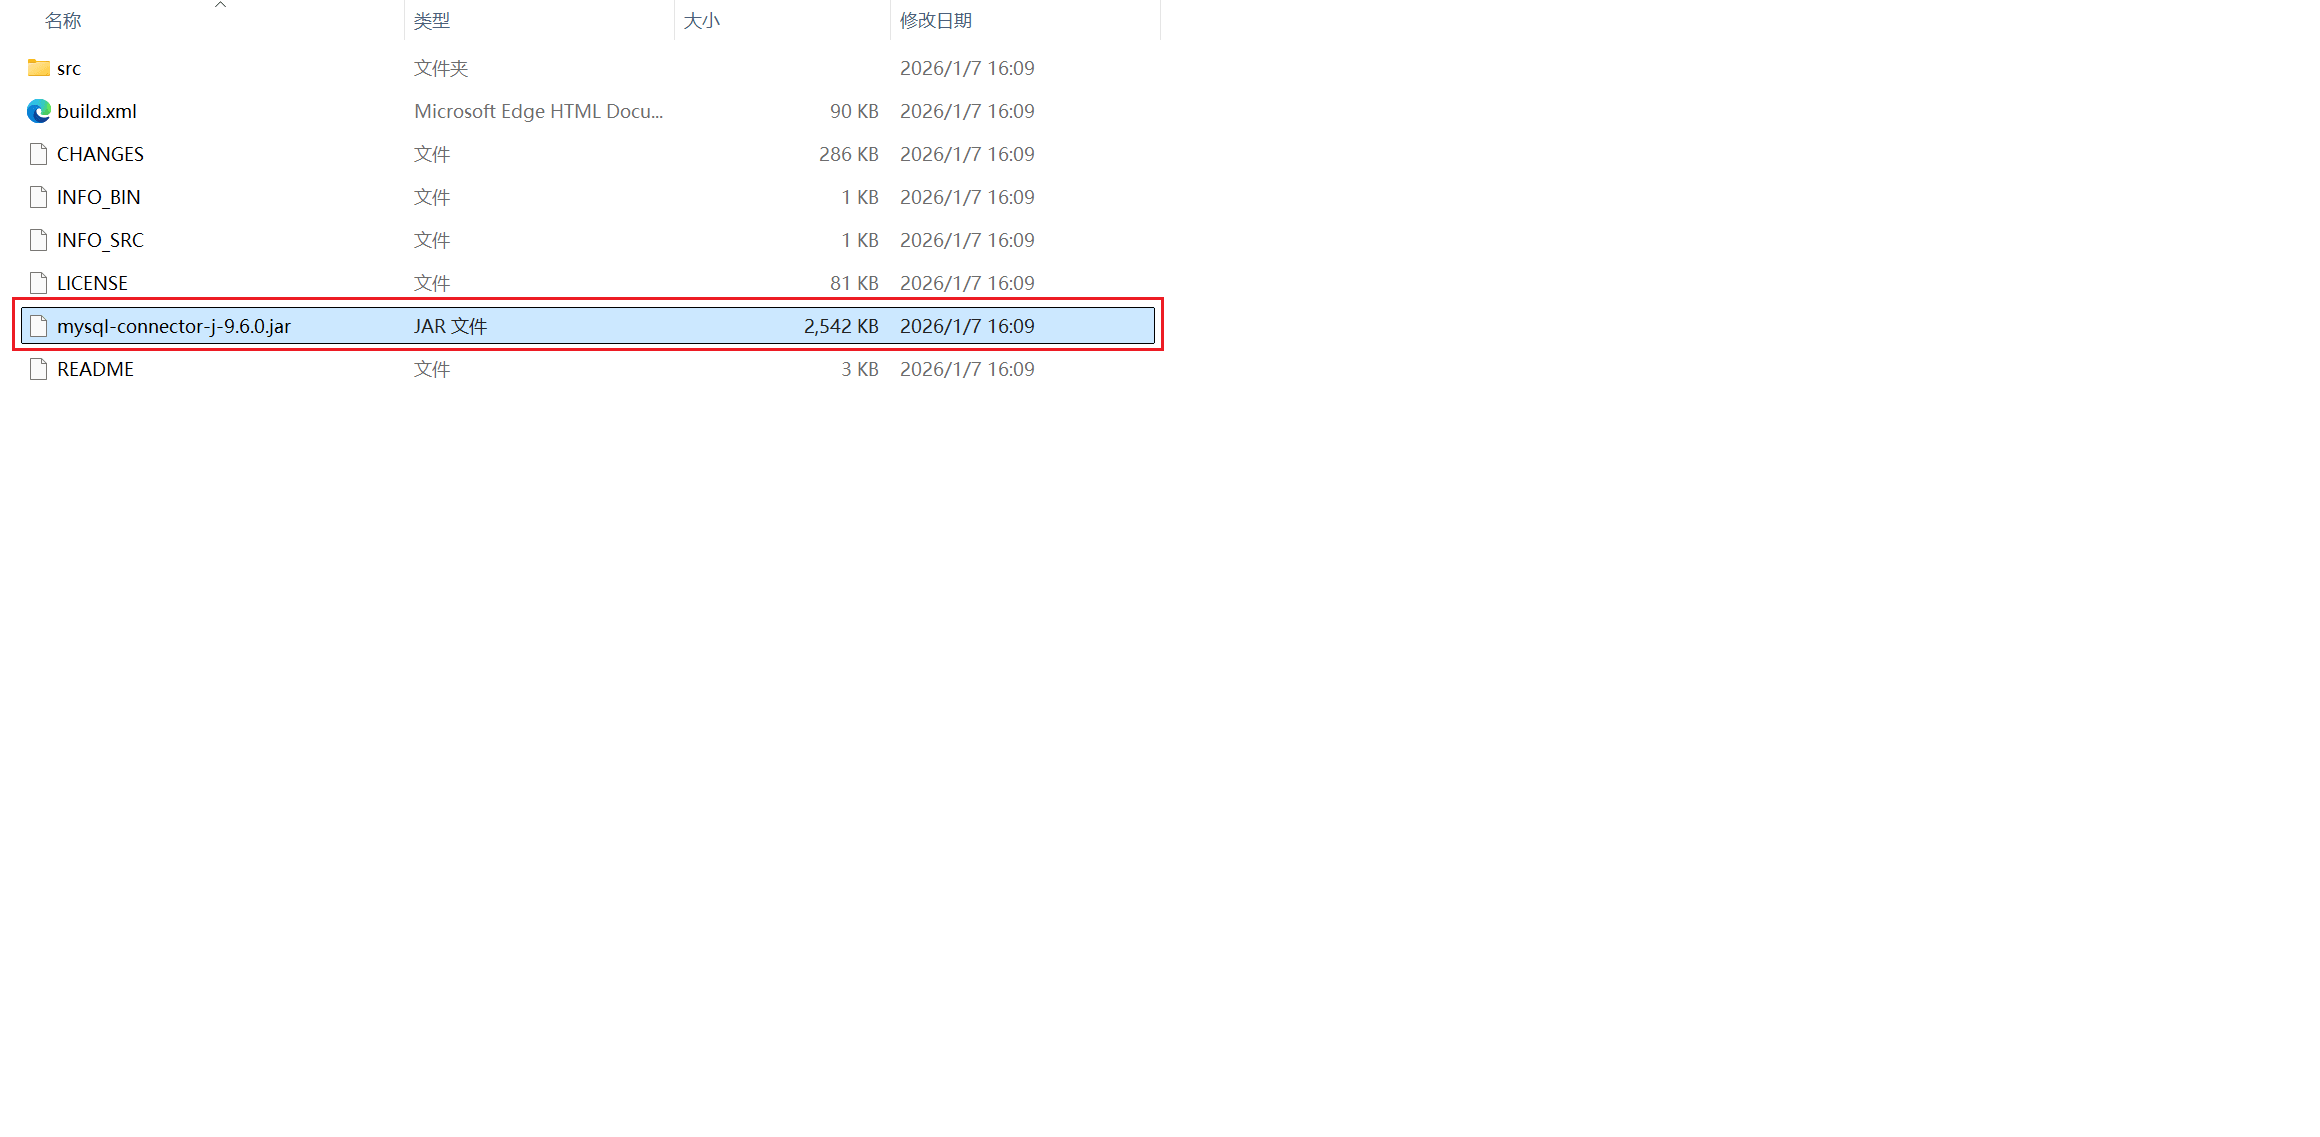The width and height of the screenshot is (2320, 1137).
Task: Click the build.xml Edge icon
Action: (38, 111)
